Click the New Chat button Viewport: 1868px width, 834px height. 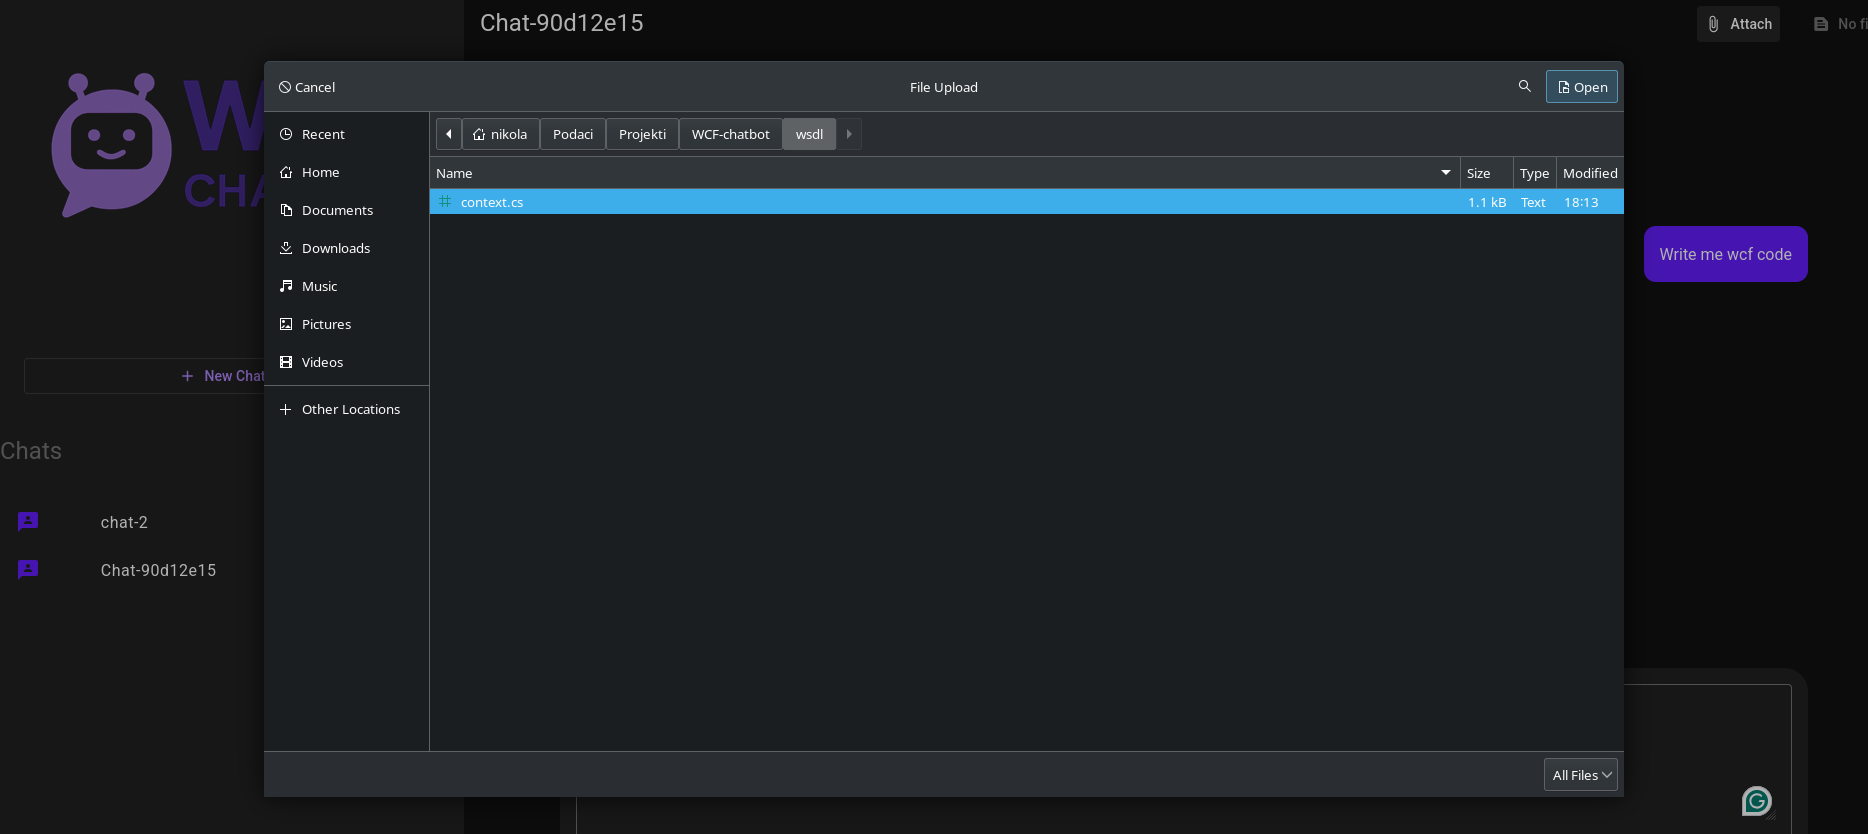(x=145, y=376)
